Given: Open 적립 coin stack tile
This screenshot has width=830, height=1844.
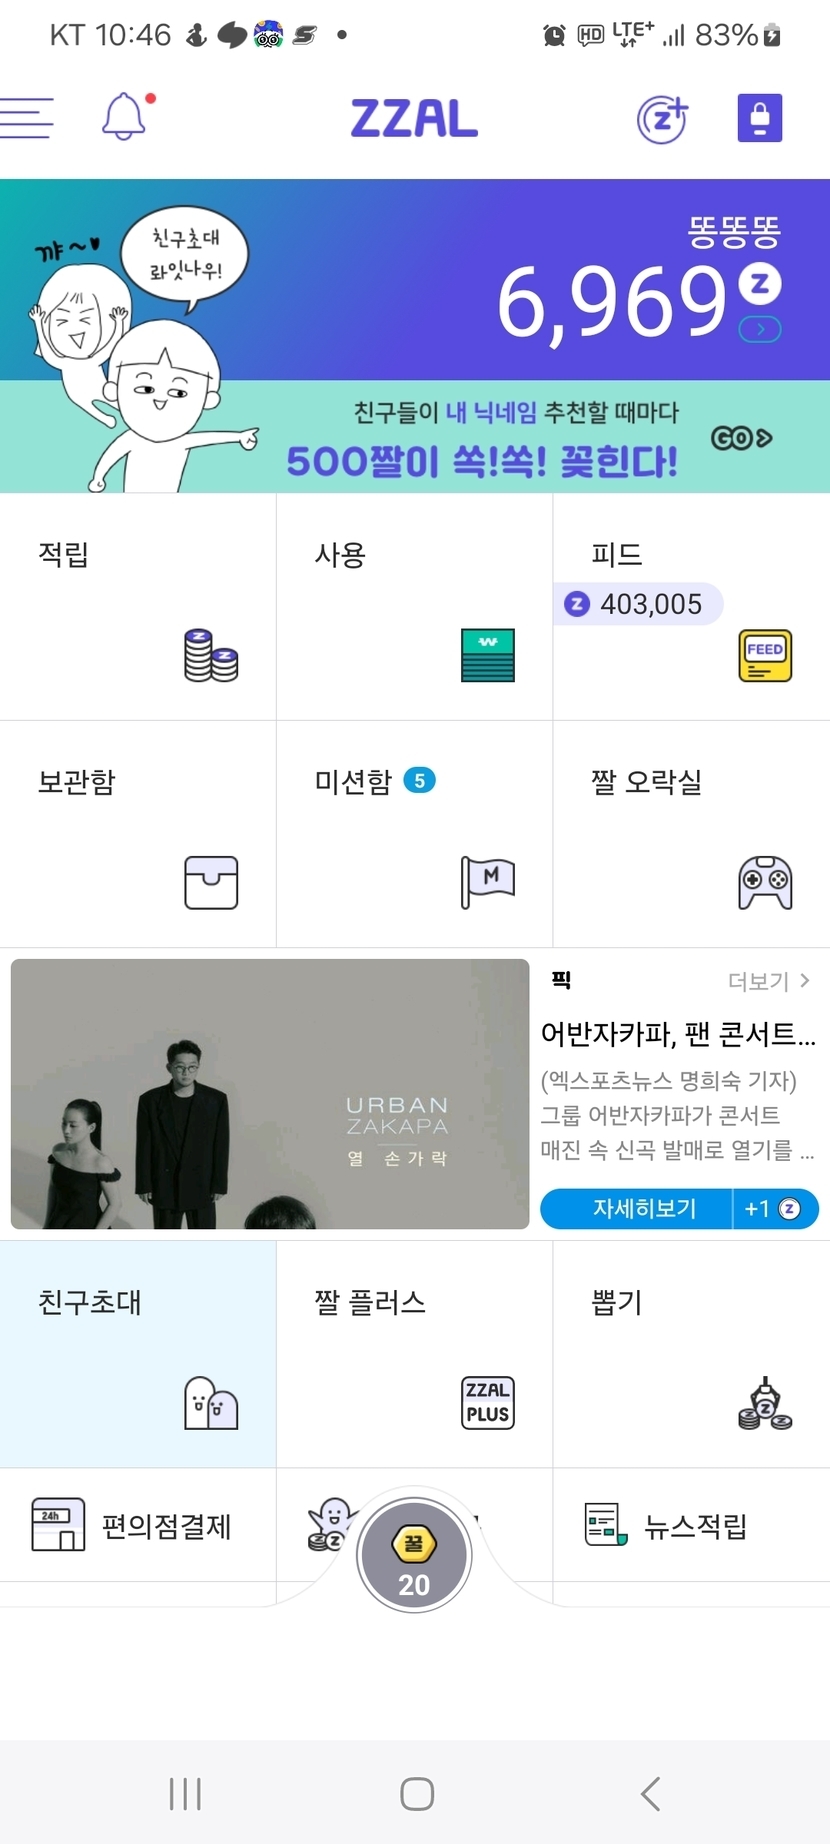Looking at the screenshot, I should (138, 607).
